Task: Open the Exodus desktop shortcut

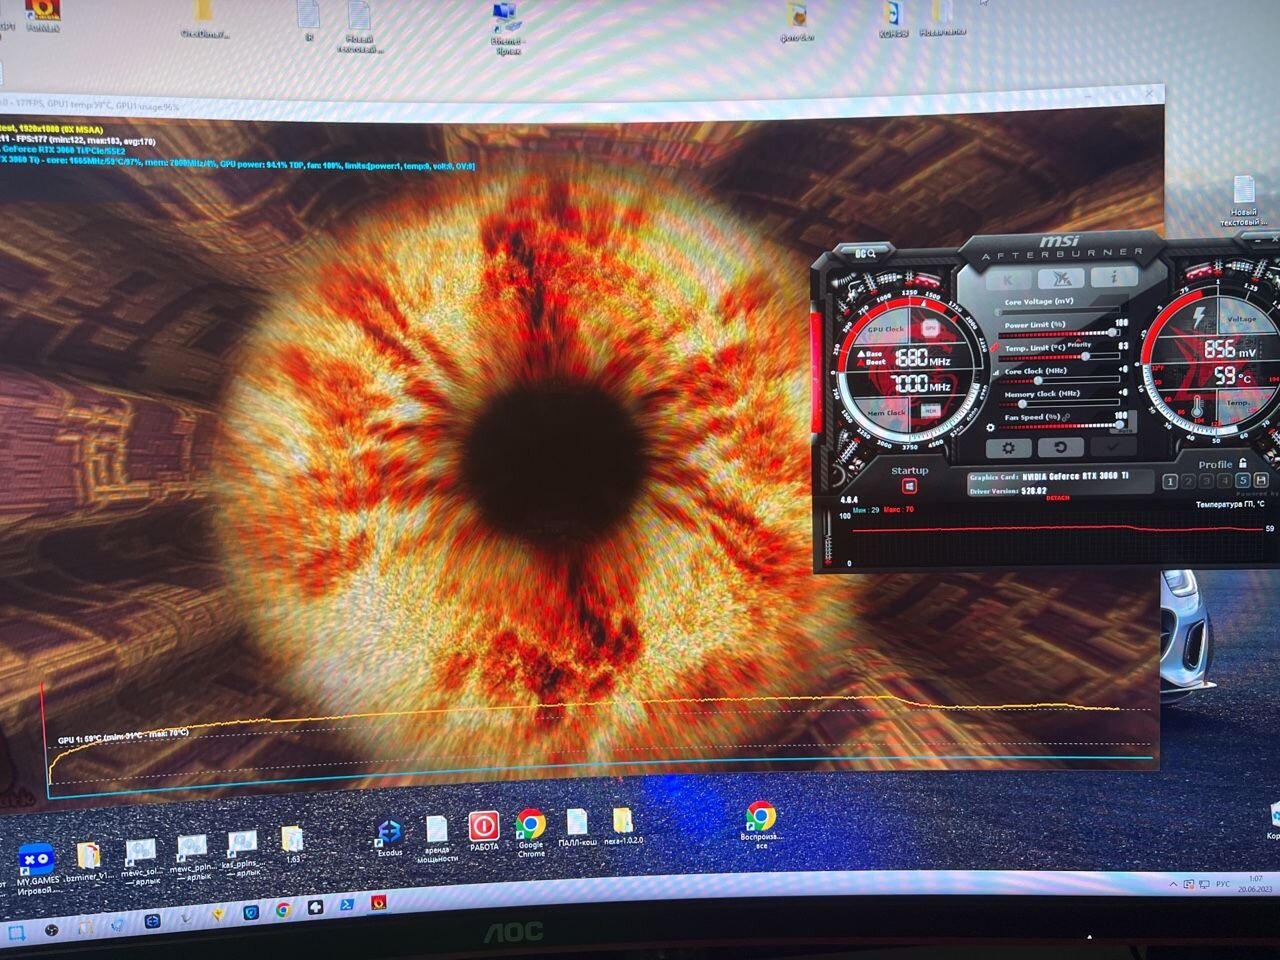Action: (x=389, y=832)
